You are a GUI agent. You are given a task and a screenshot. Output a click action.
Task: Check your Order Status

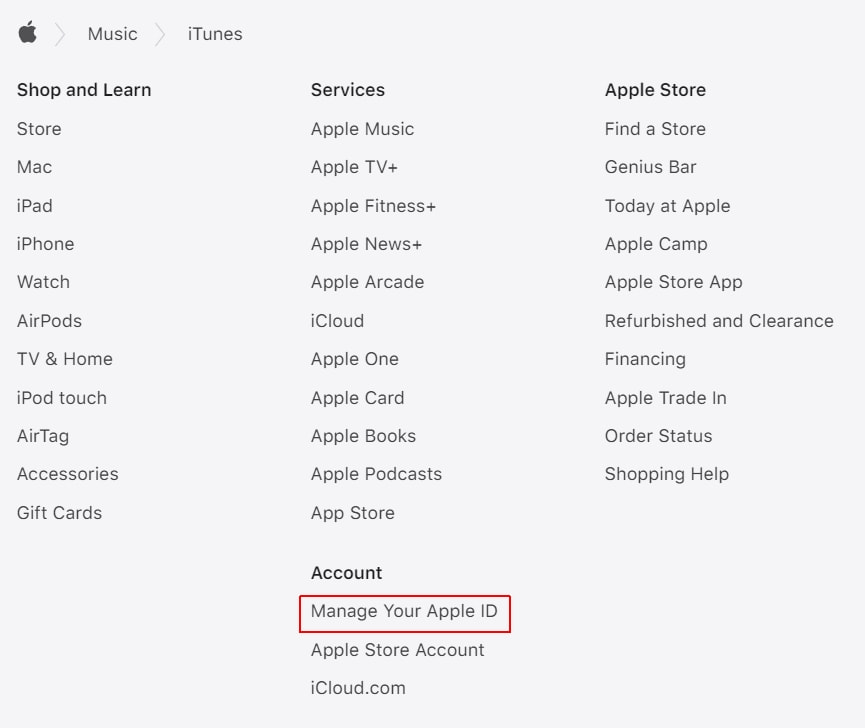(x=658, y=435)
